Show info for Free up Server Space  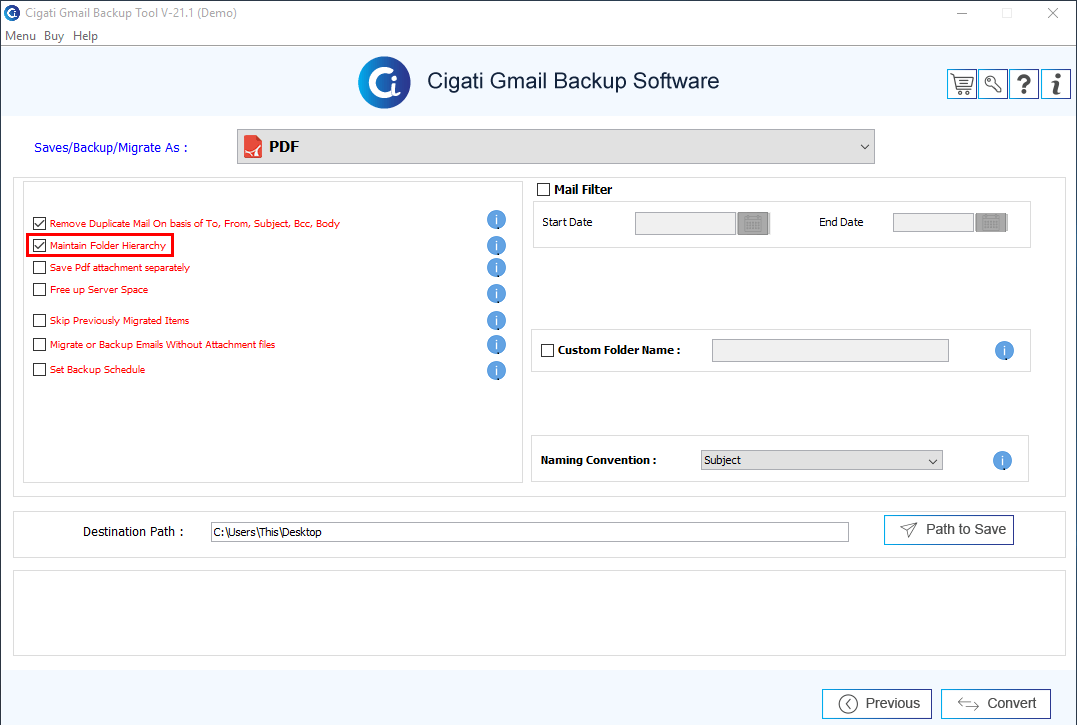[x=496, y=294]
